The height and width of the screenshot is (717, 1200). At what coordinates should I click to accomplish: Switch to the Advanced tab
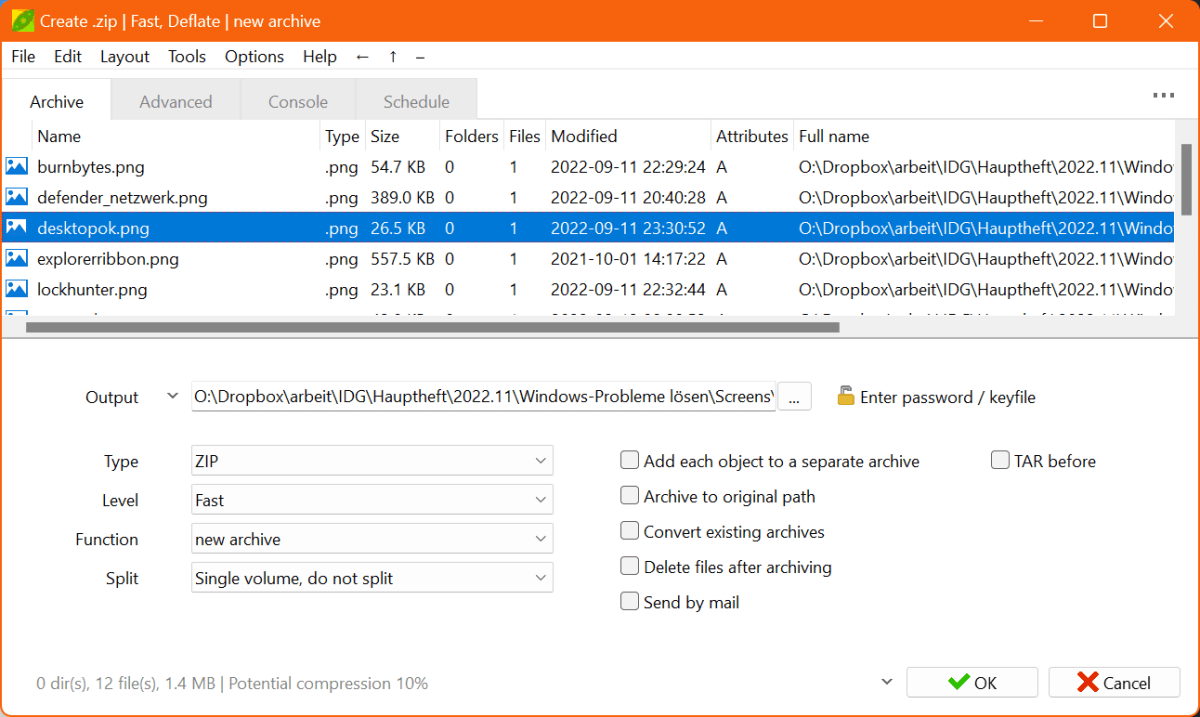[x=175, y=102]
